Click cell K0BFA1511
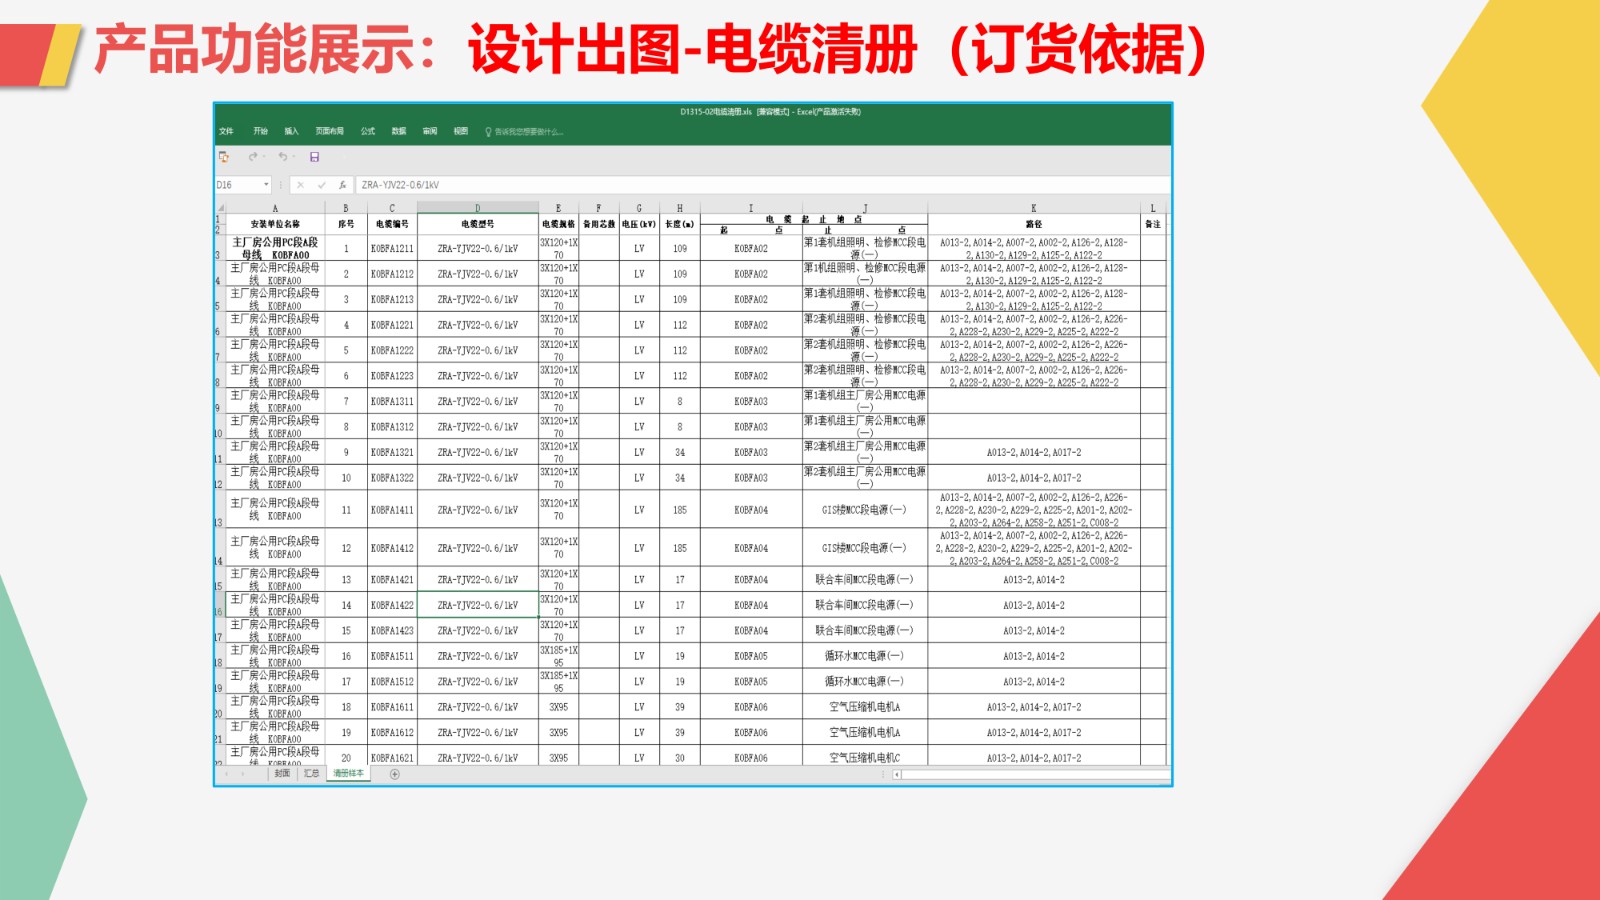 click(392, 656)
